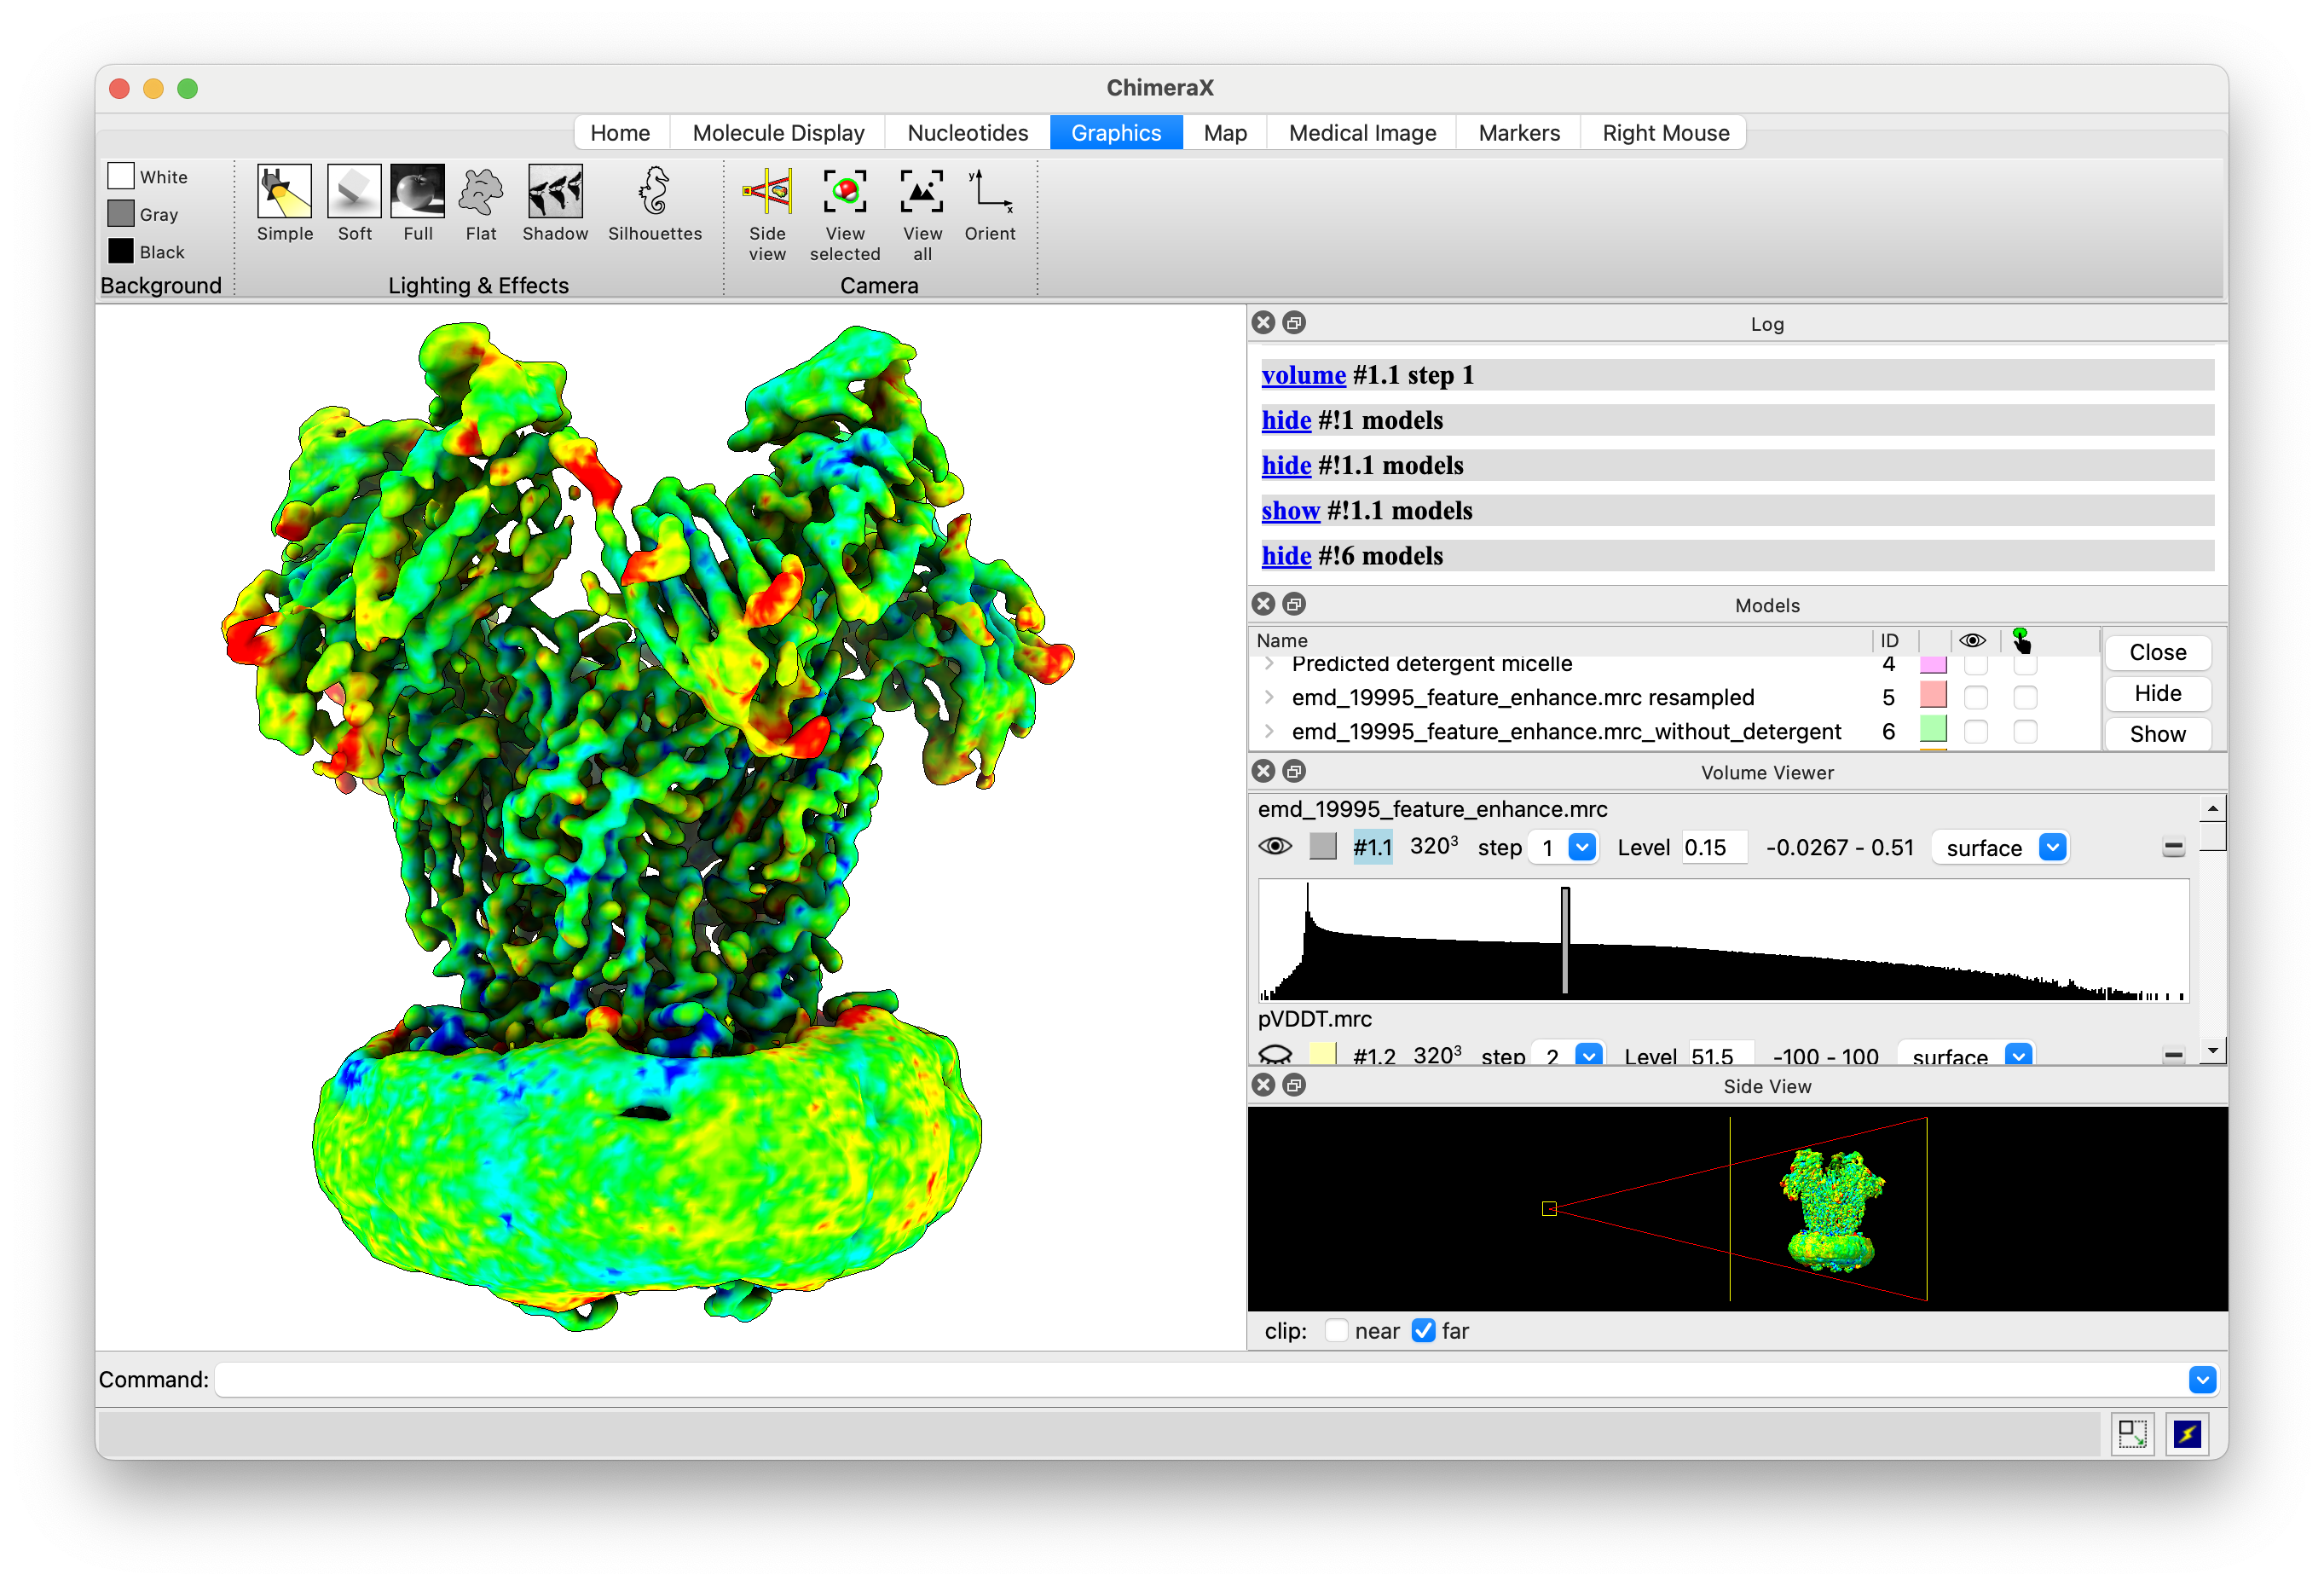The image size is (2324, 1586).
Task: Close the Models panel
Action: coord(1263,604)
